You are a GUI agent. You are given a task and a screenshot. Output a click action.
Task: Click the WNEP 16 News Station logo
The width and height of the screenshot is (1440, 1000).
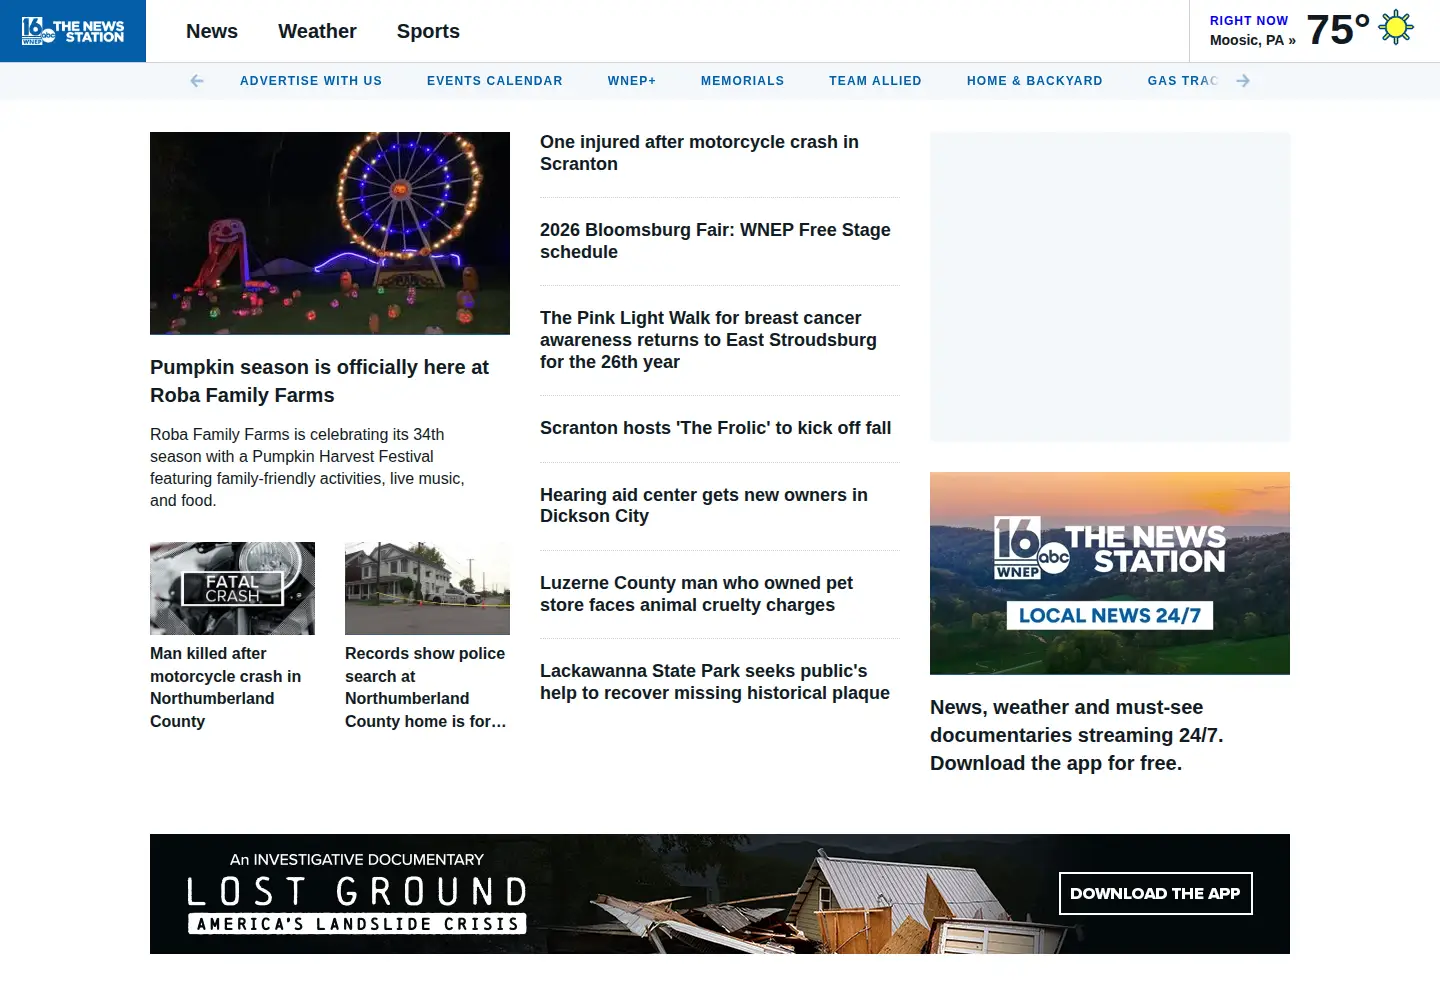click(x=73, y=31)
